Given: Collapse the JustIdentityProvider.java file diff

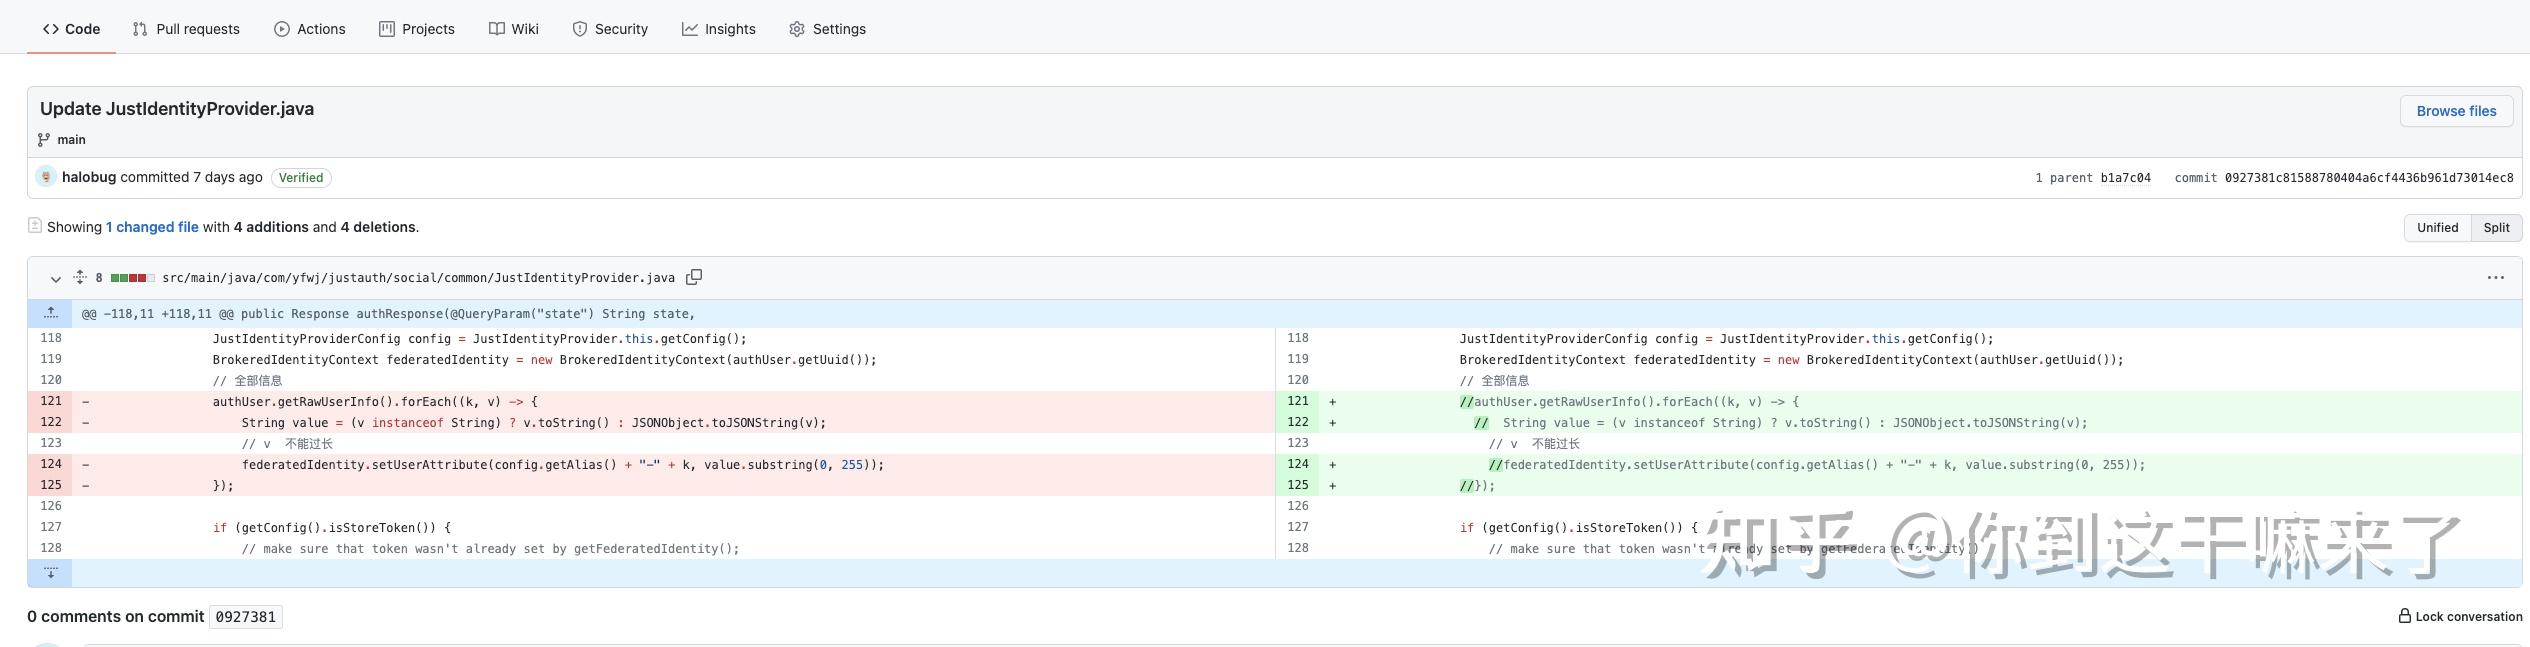Looking at the screenshot, I should [56, 278].
